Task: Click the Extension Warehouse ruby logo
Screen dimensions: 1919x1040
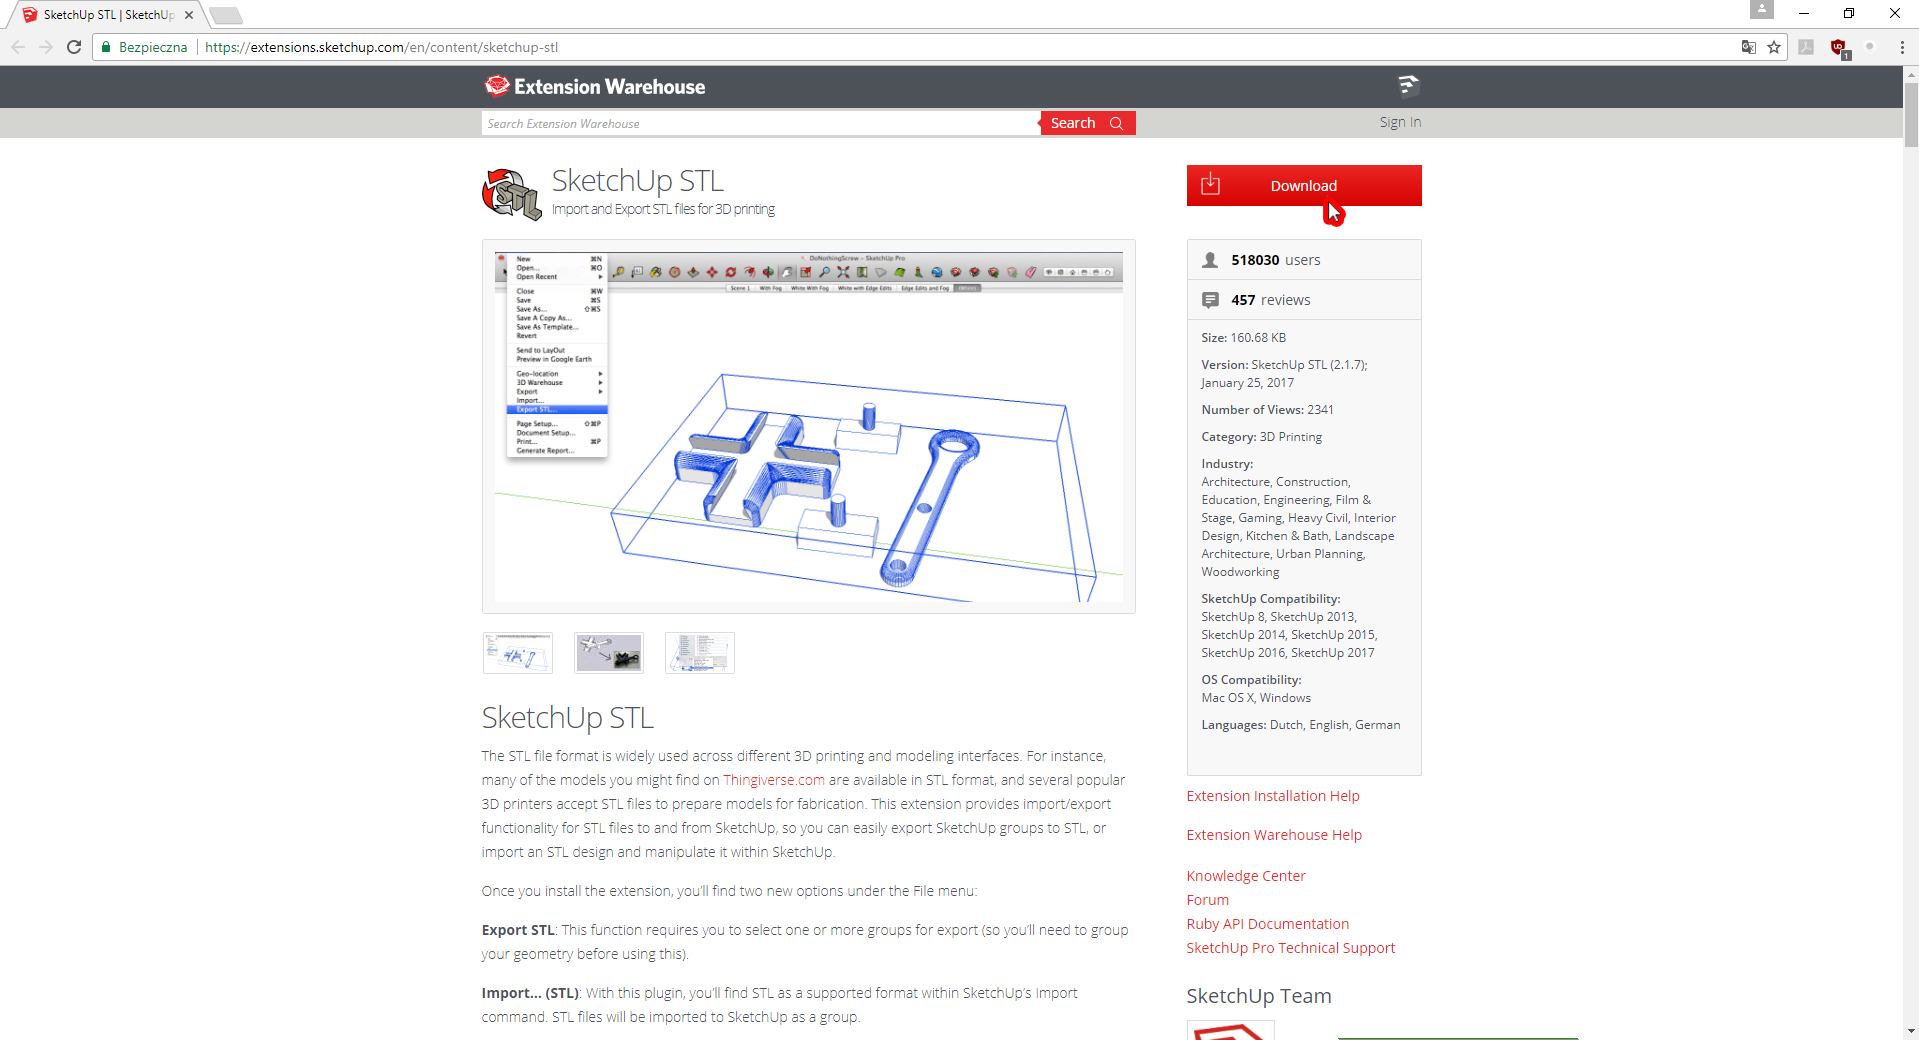Action: pyautogui.click(x=497, y=86)
